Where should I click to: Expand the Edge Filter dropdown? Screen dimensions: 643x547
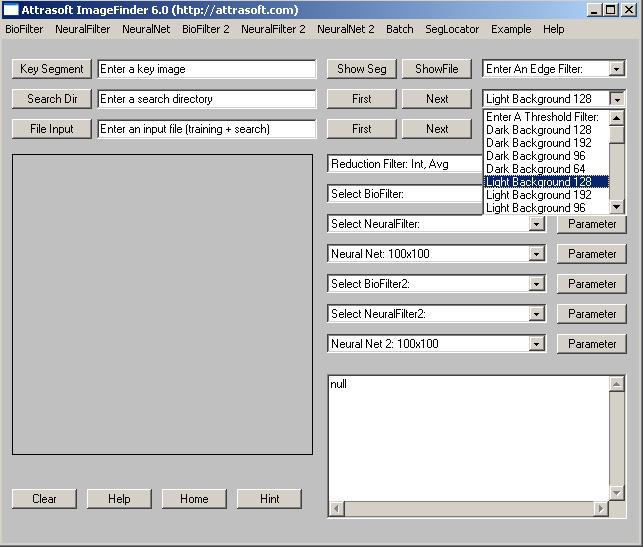click(x=616, y=69)
